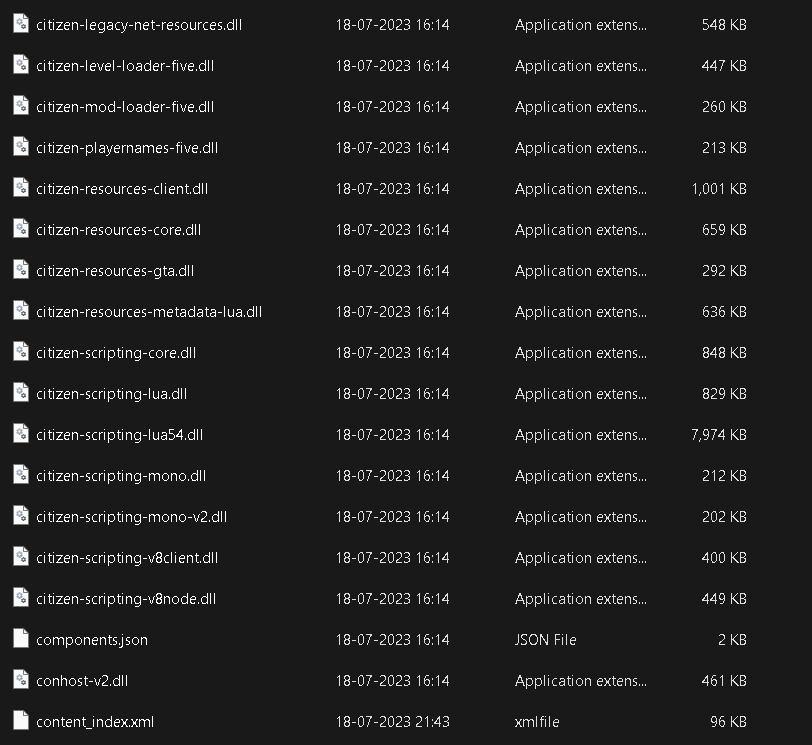812x745 pixels.
Task: Select the citizen-scripting-mono-v2.dll filename
Action: point(132,517)
